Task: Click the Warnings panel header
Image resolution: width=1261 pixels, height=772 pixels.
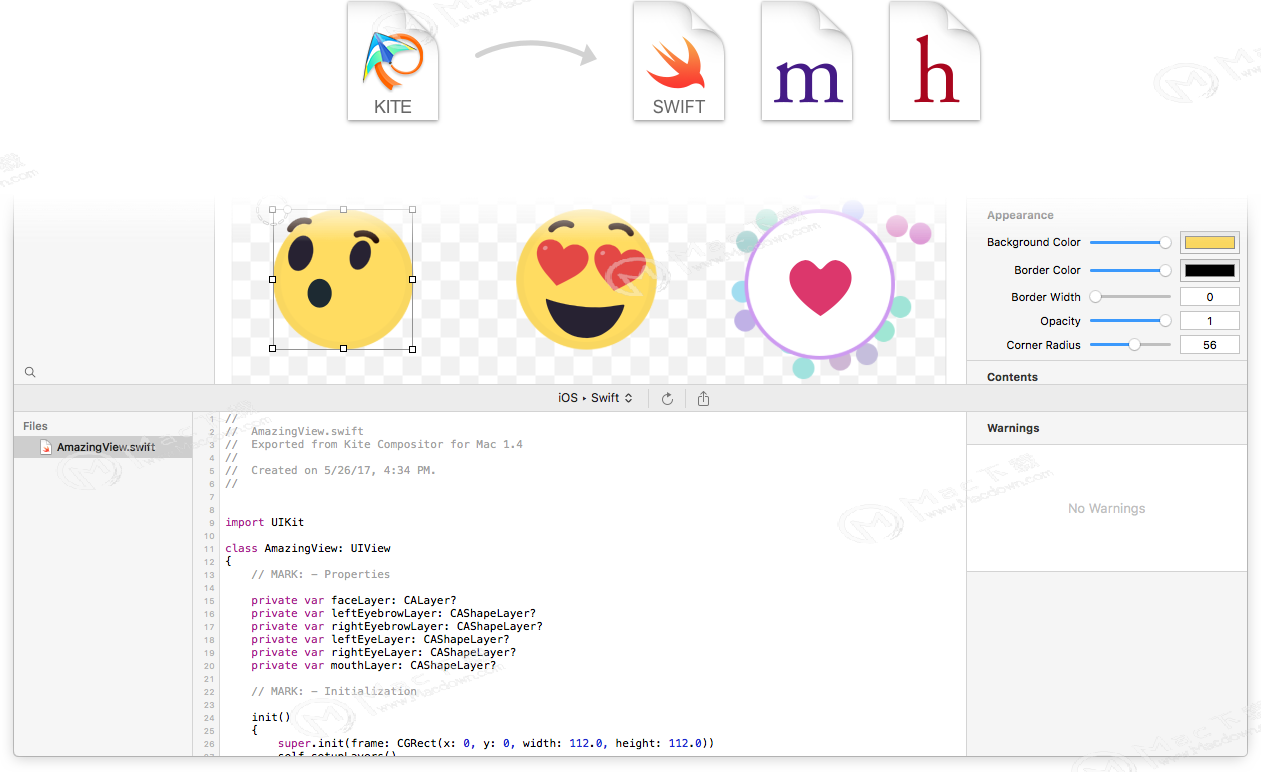Action: (1013, 428)
